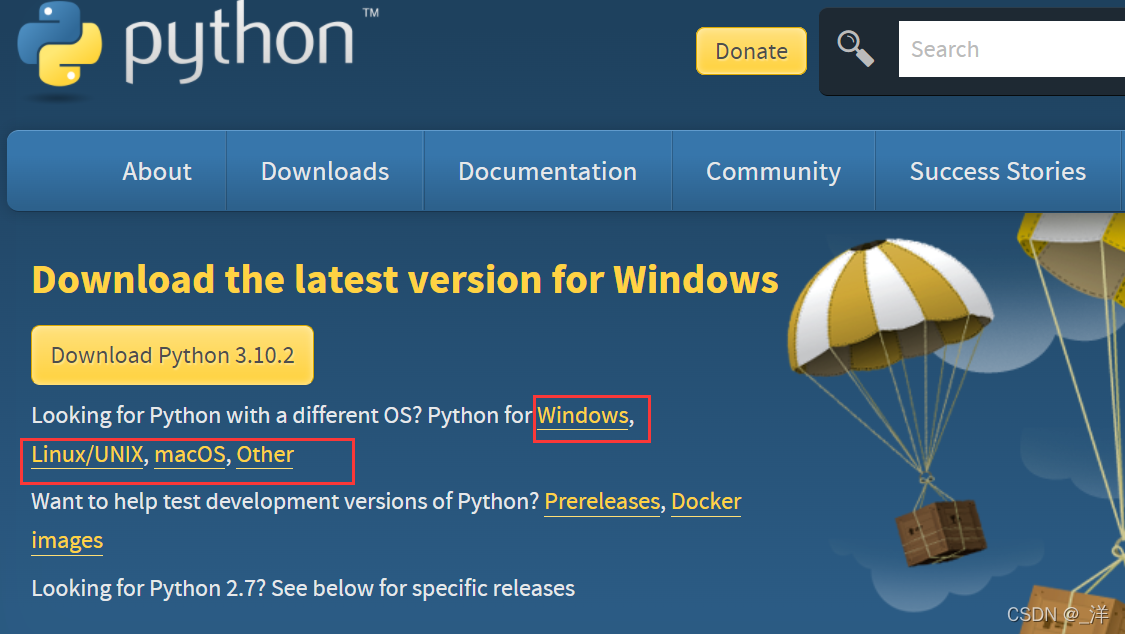1125x634 pixels.
Task: Open the Prereleases link
Action: point(602,501)
